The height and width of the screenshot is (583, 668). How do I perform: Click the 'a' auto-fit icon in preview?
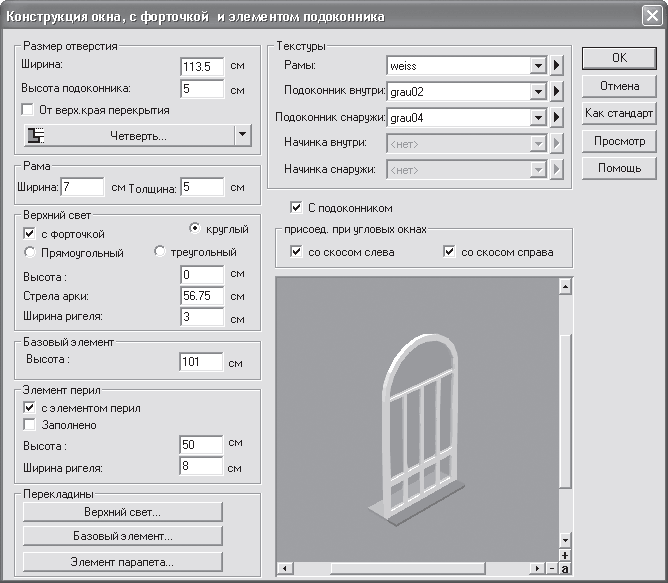565,569
